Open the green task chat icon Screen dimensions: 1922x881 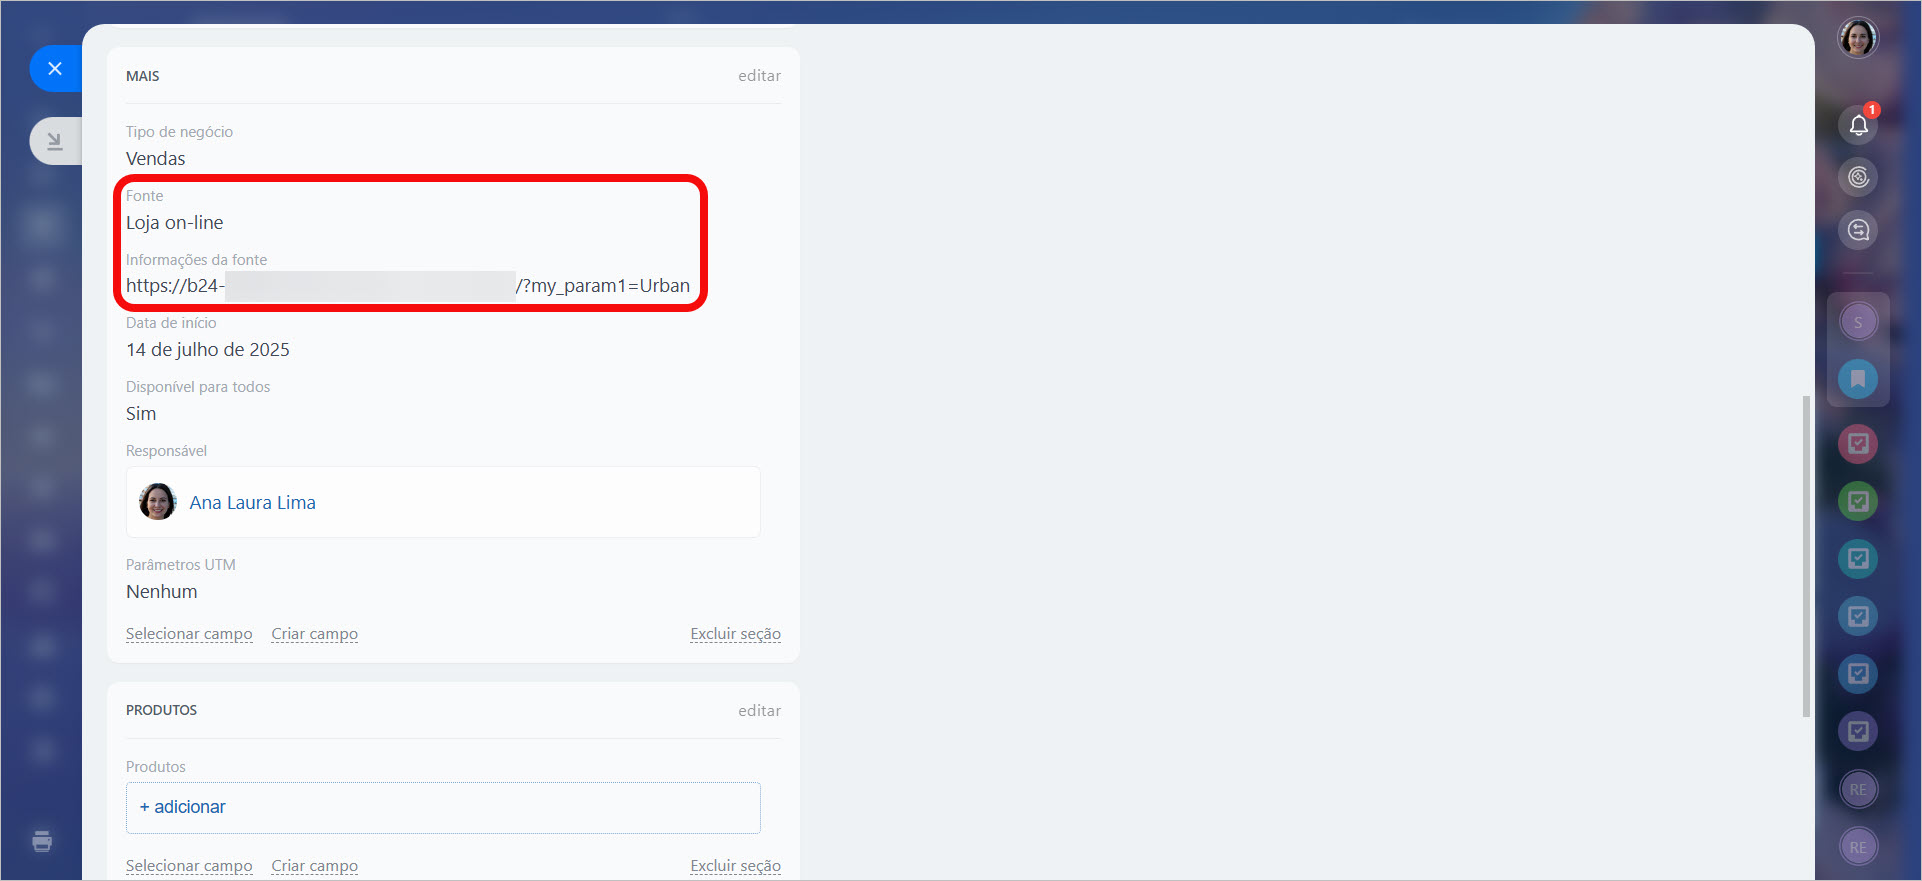coord(1858,501)
